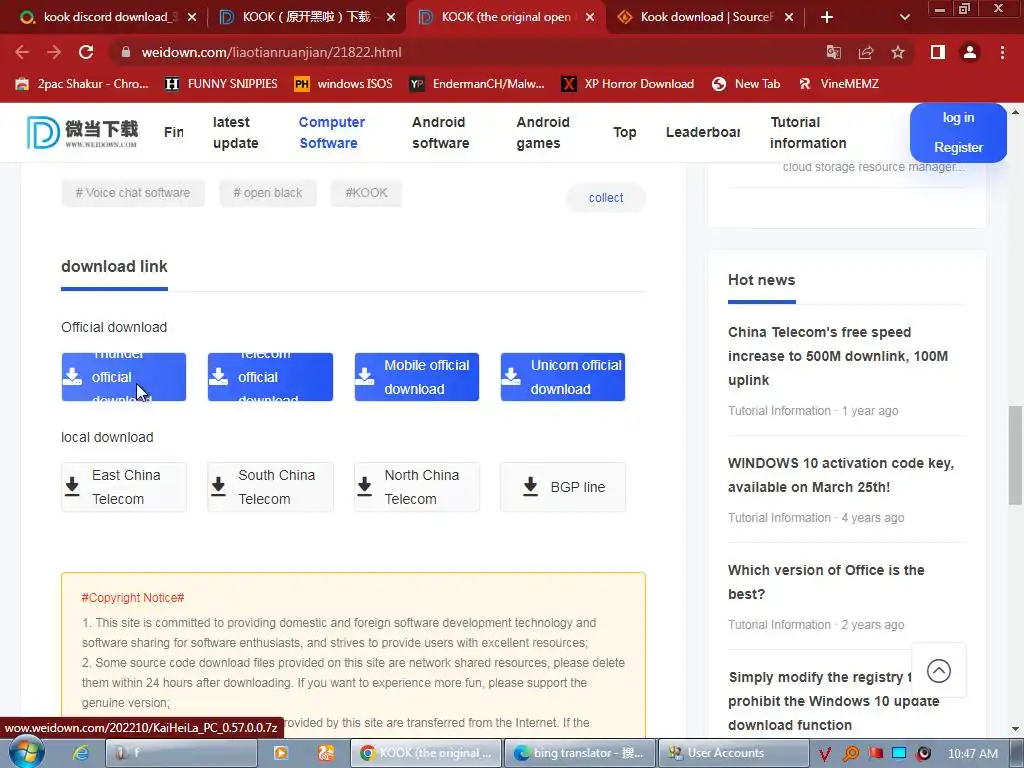
Task: Click the Register button
Action: 958,148
